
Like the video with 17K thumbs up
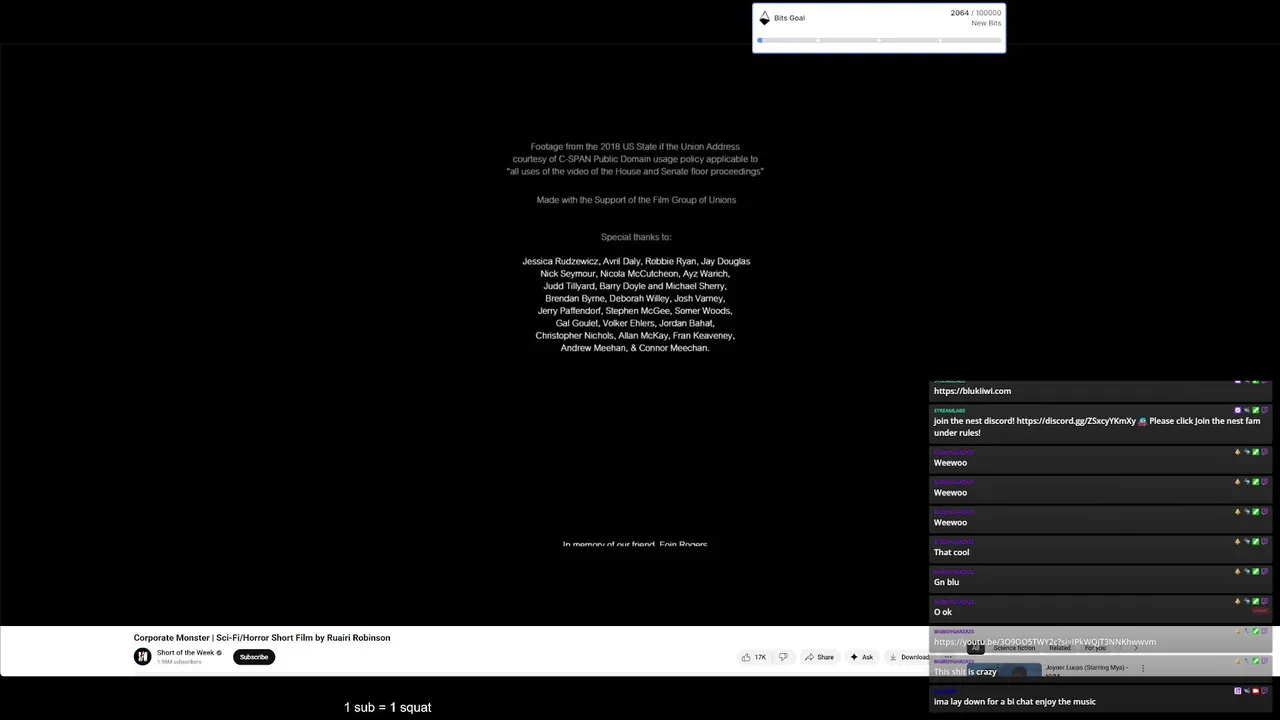tap(754, 657)
